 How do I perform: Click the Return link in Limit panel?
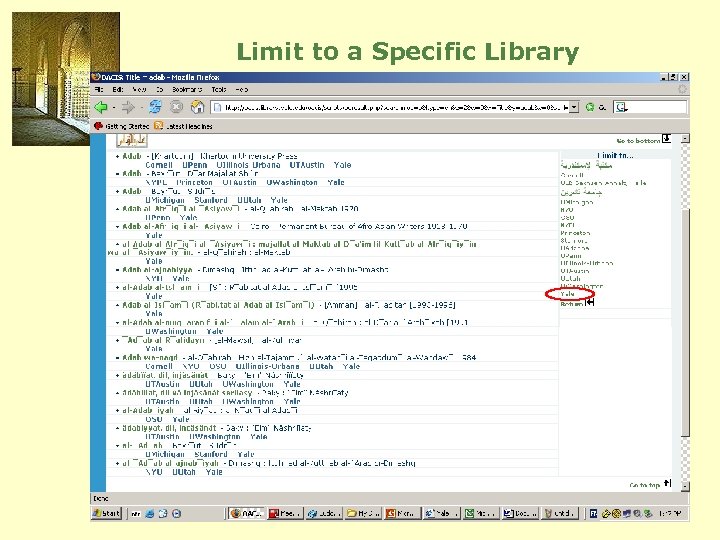pyautogui.click(x=572, y=304)
